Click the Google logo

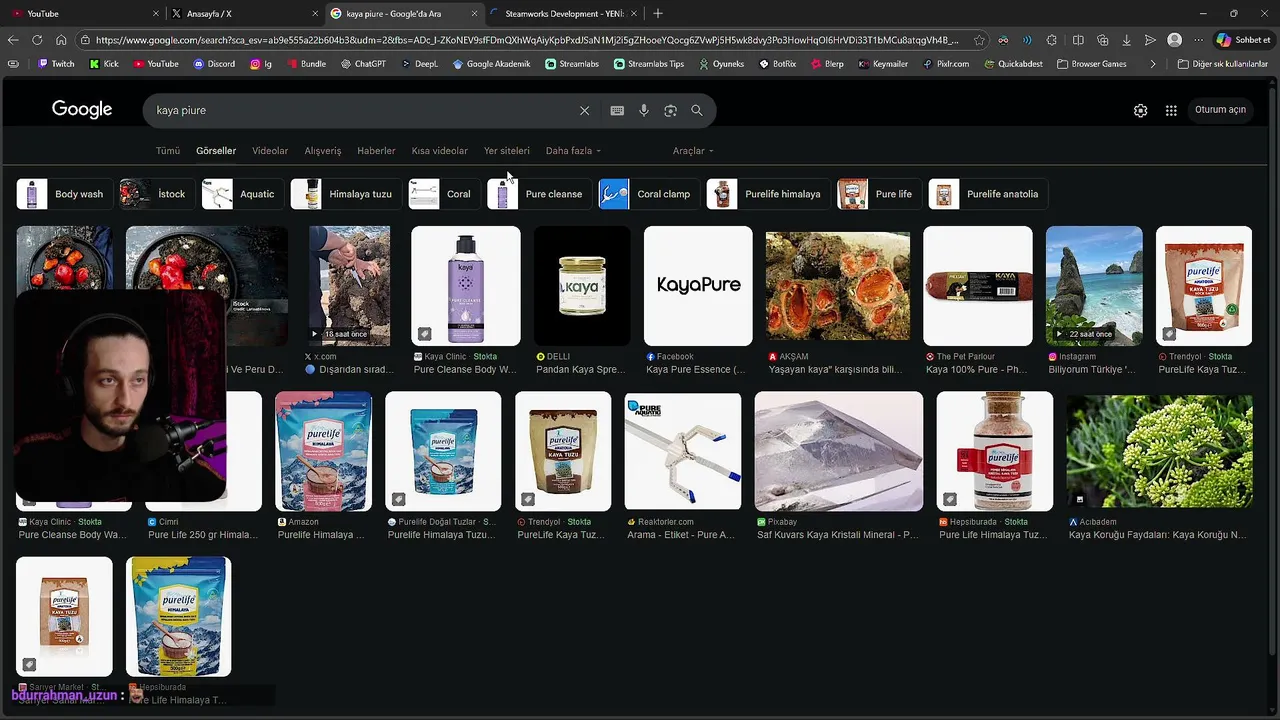tap(82, 110)
